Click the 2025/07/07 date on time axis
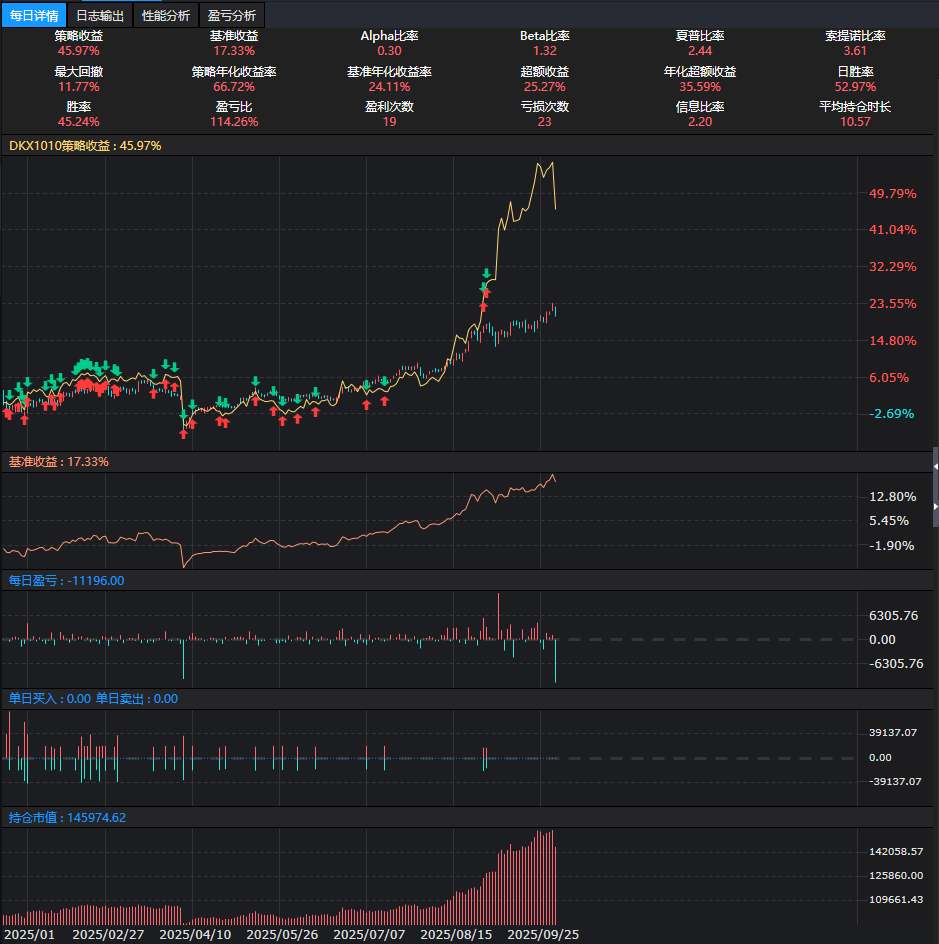The height and width of the screenshot is (944, 939). tap(370, 934)
